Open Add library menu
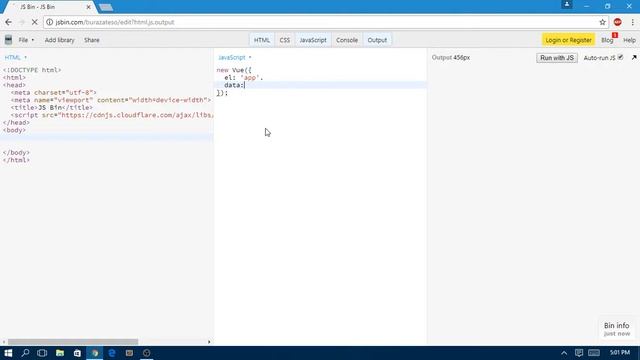The width and height of the screenshot is (640, 360). [x=60, y=40]
